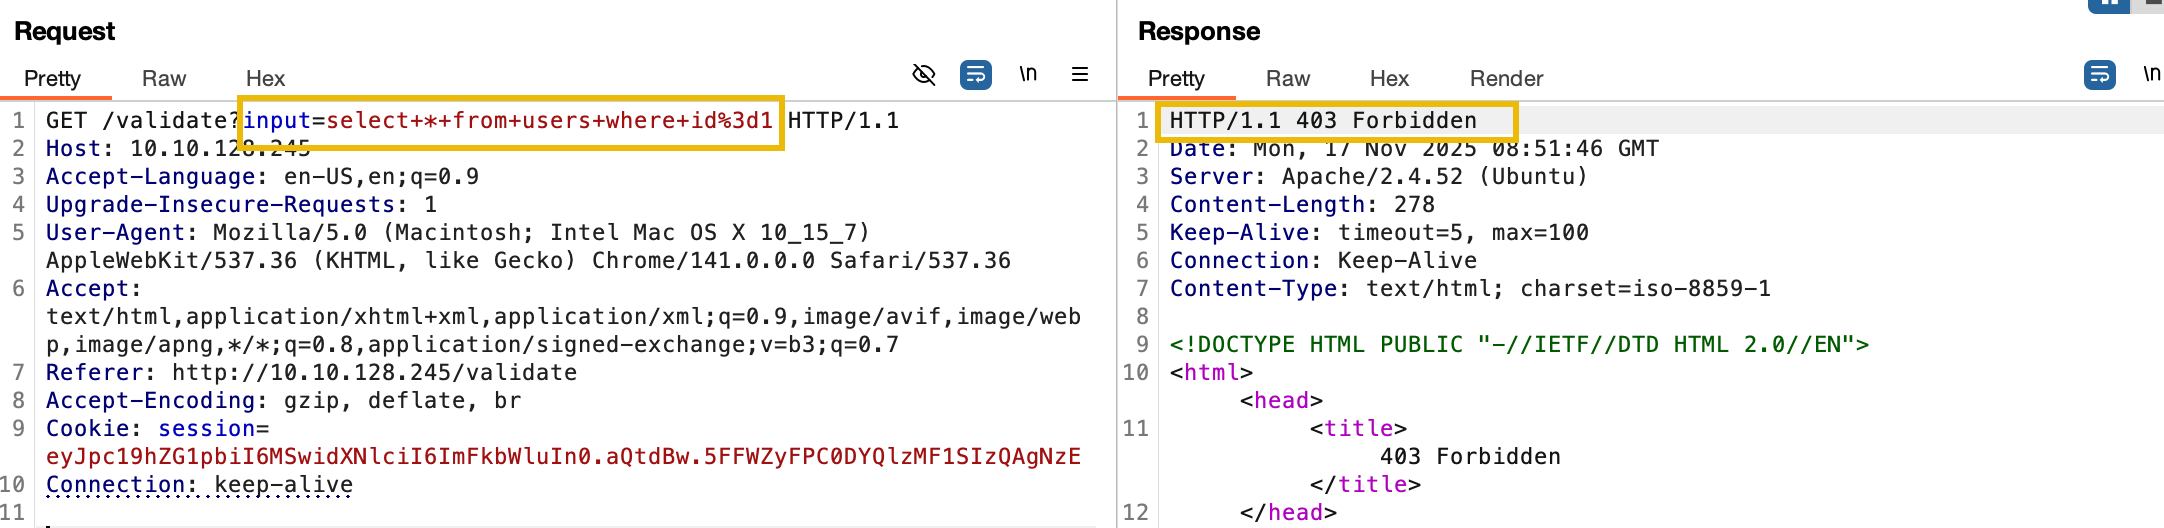Image resolution: width=2164 pixels, height=528 pixels.
Task: Click 'Connection: Keep-Alive' in the response
Action: (1323, 260)
